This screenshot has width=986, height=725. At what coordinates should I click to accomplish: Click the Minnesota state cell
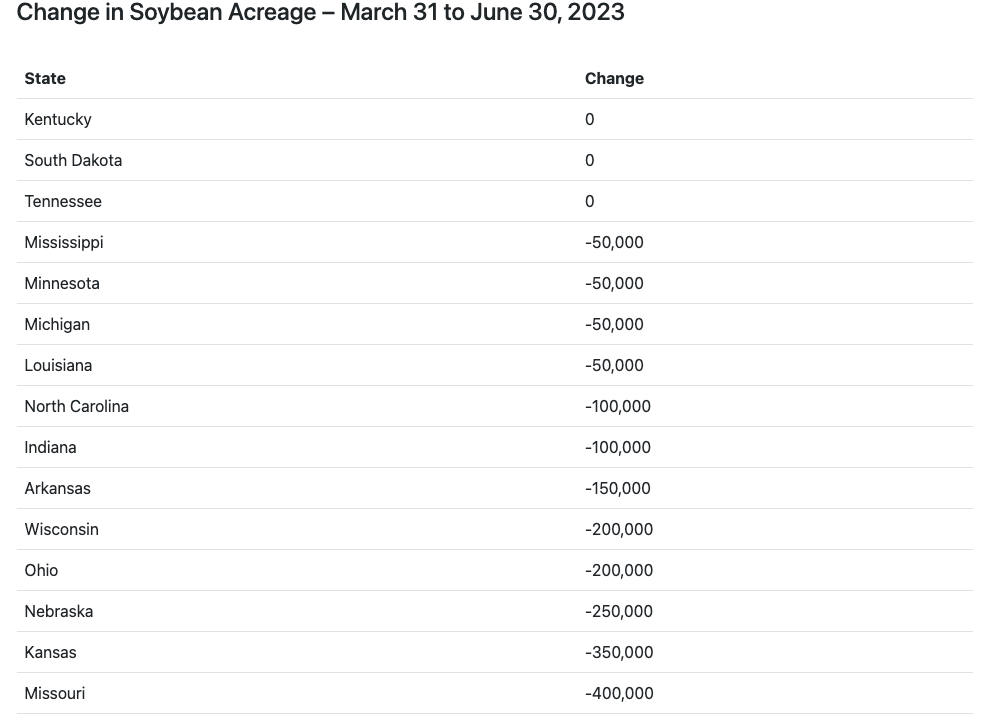coord(62,283)
